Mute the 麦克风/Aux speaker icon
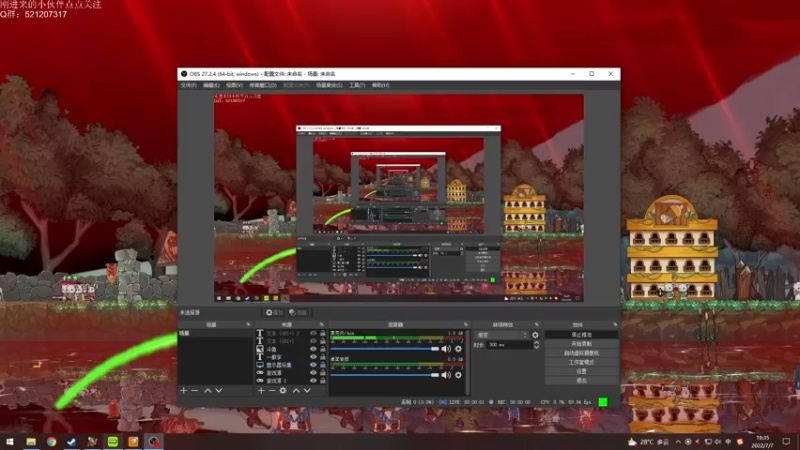This screenshot has width=800, height=450. click(446, 348)
